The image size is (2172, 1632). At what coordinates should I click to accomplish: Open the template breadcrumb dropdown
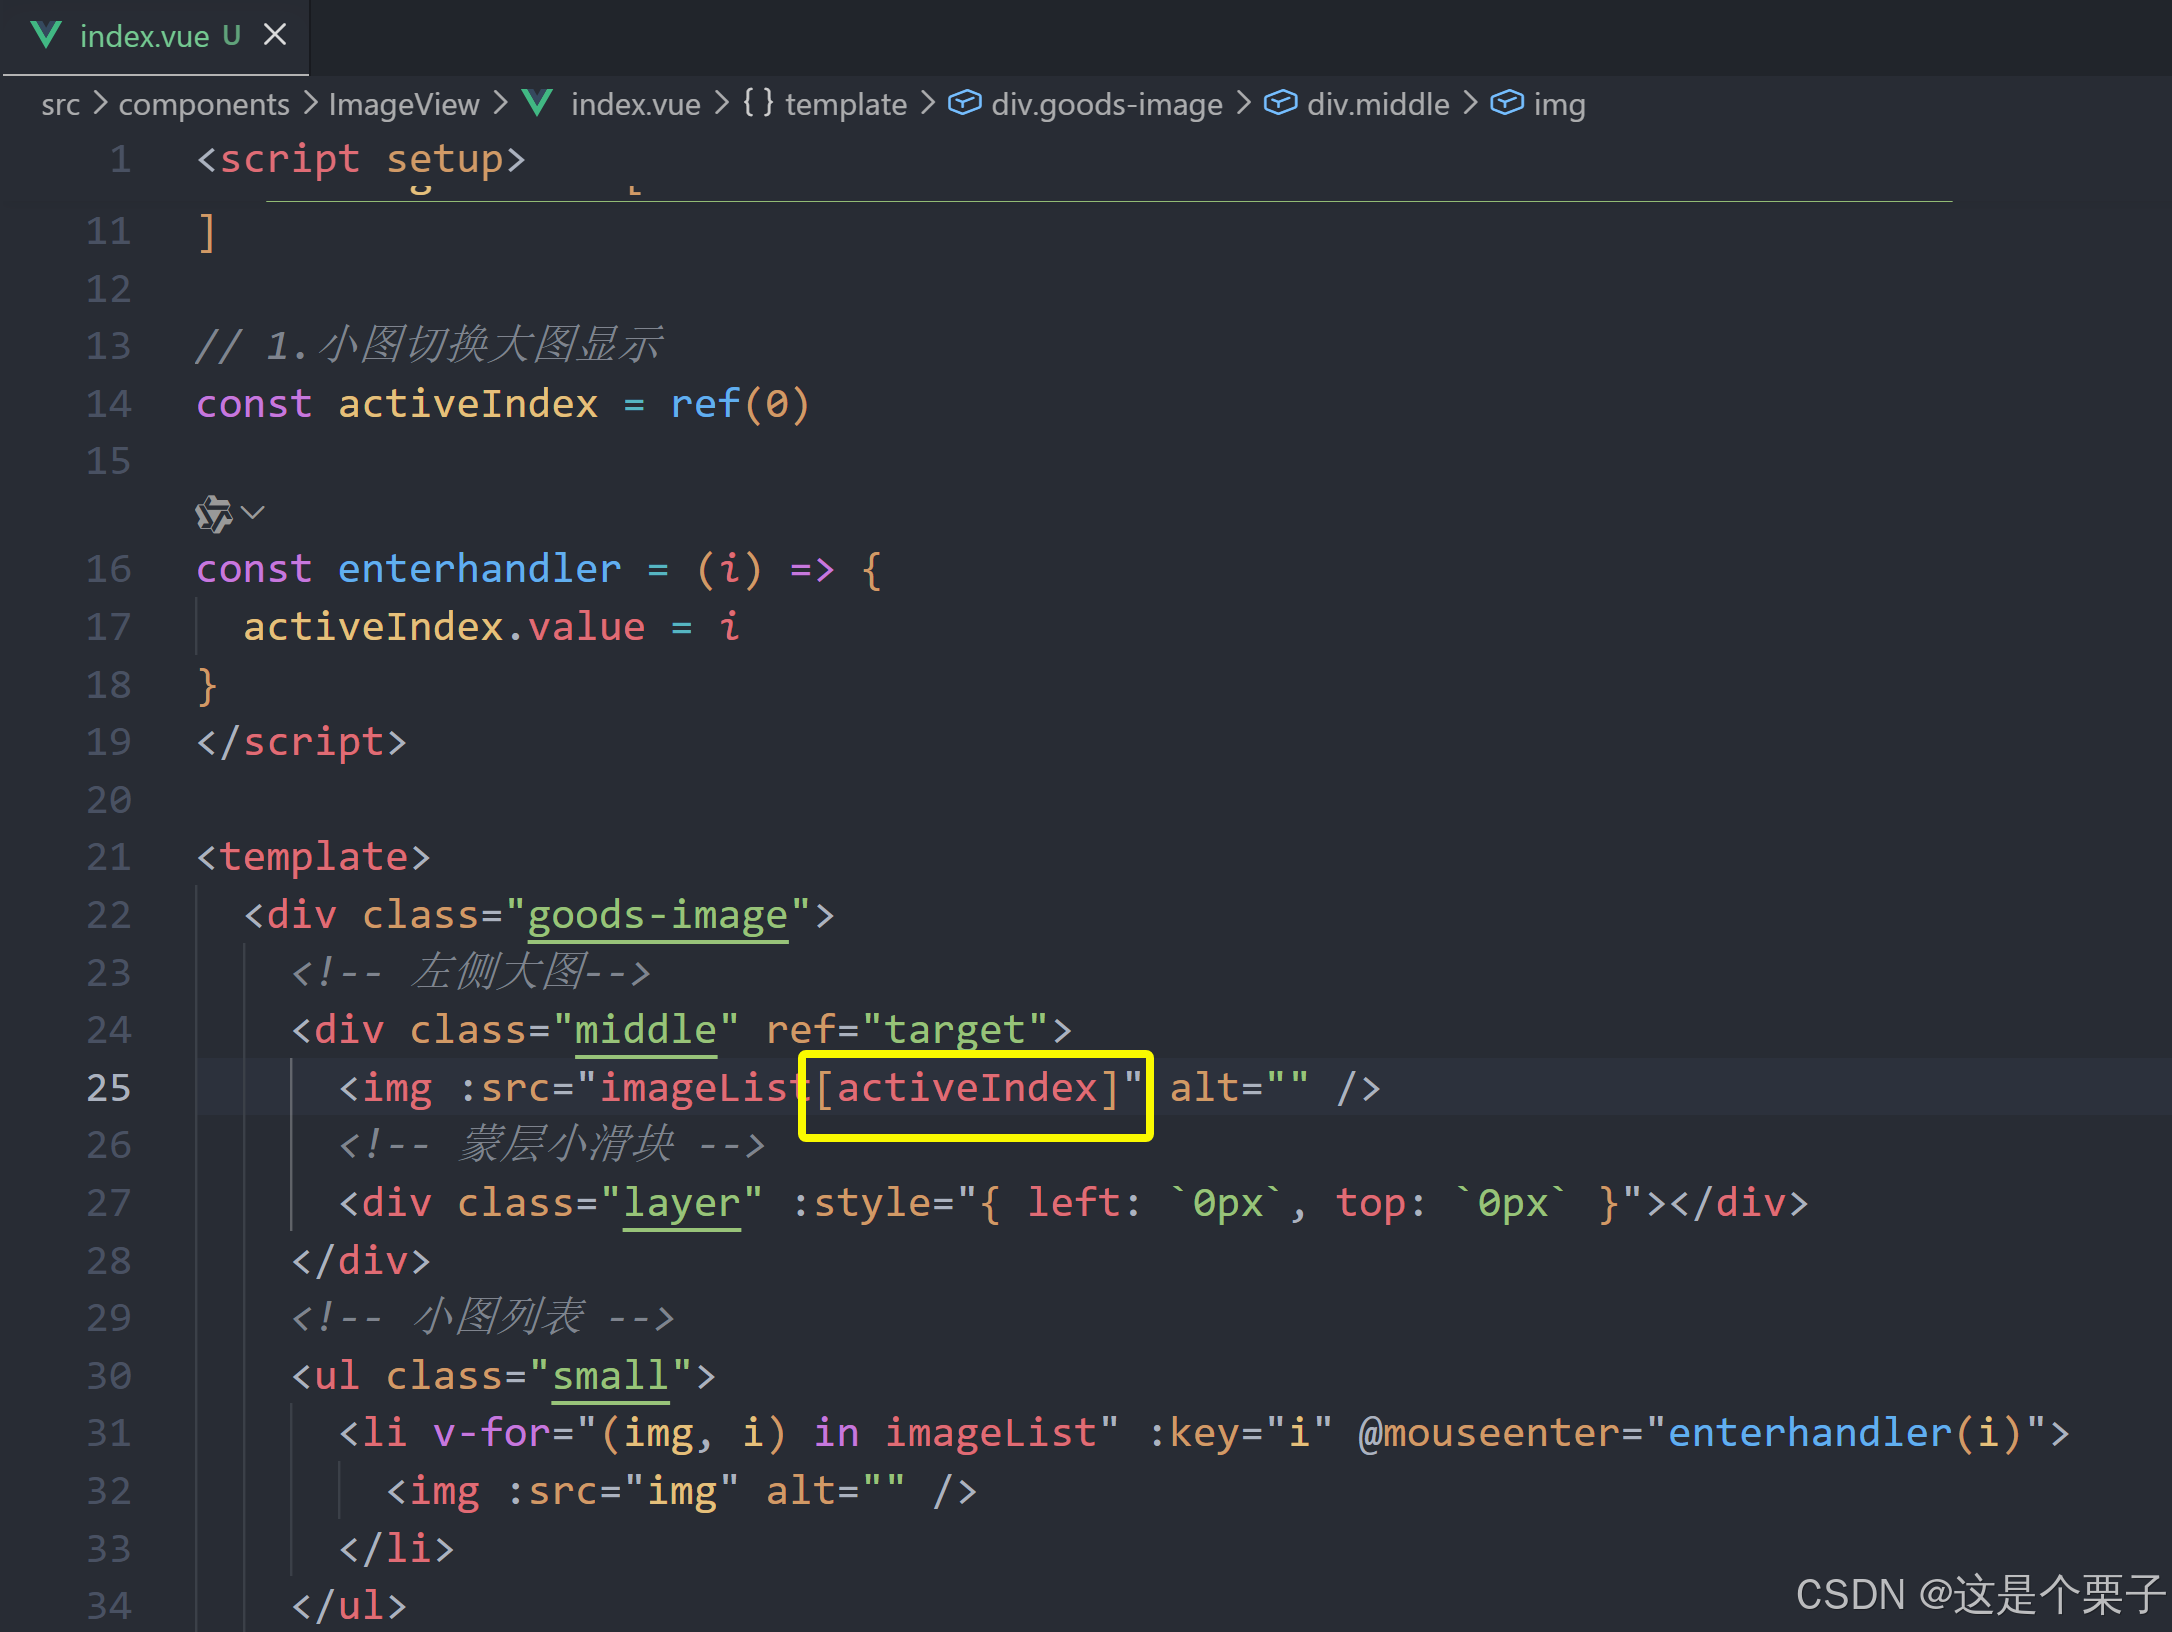coord(845,104)
